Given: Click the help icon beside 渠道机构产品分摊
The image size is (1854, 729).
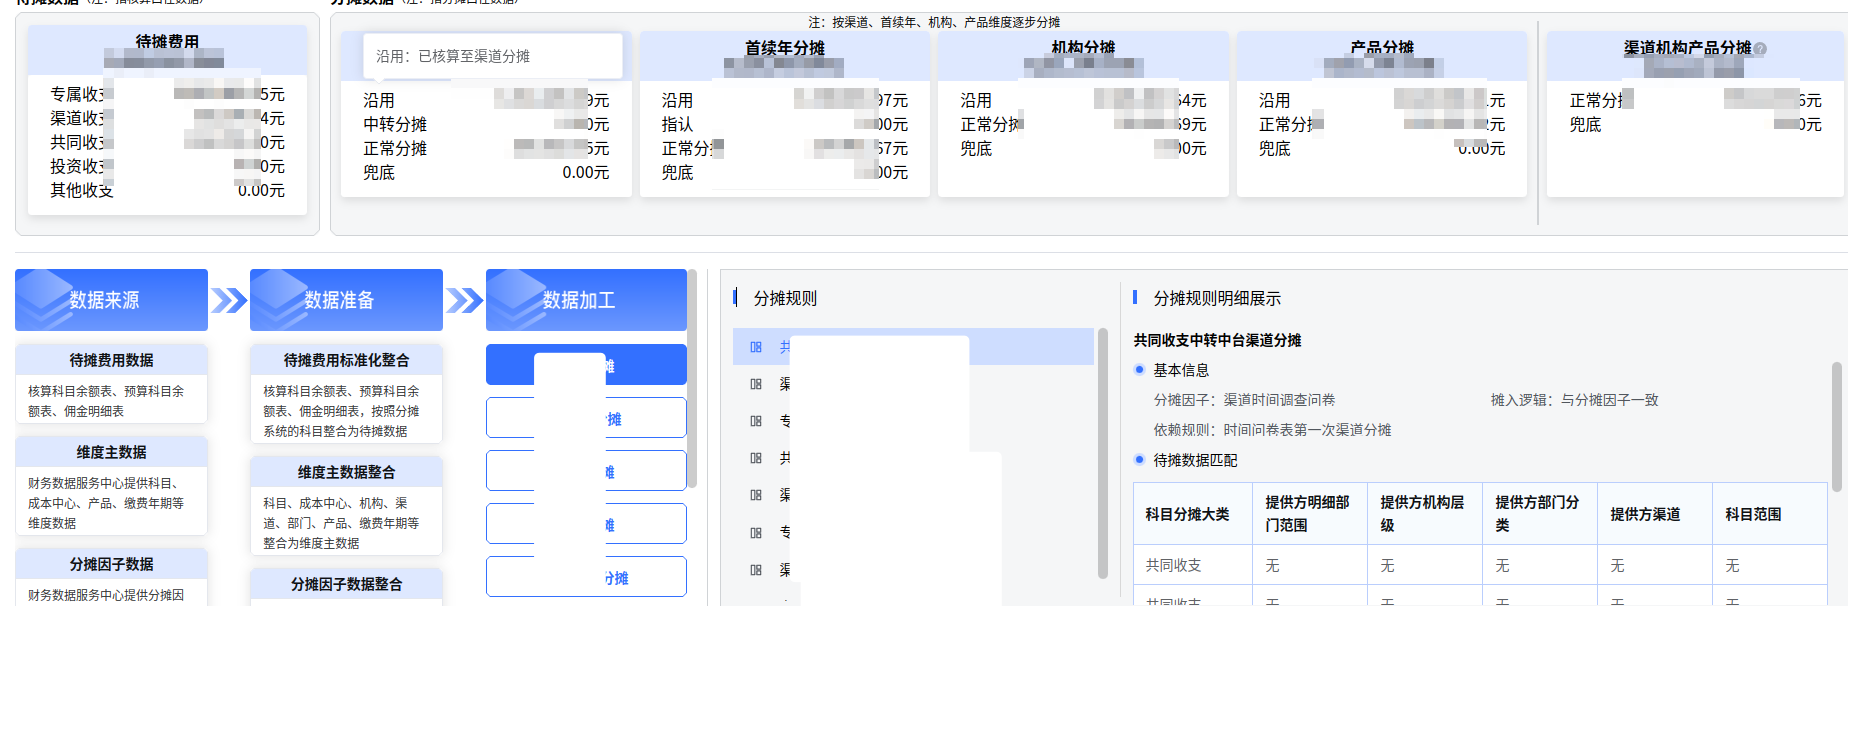Looking at the screenshot, I should pyautogui.click(x=1760, y=49).
